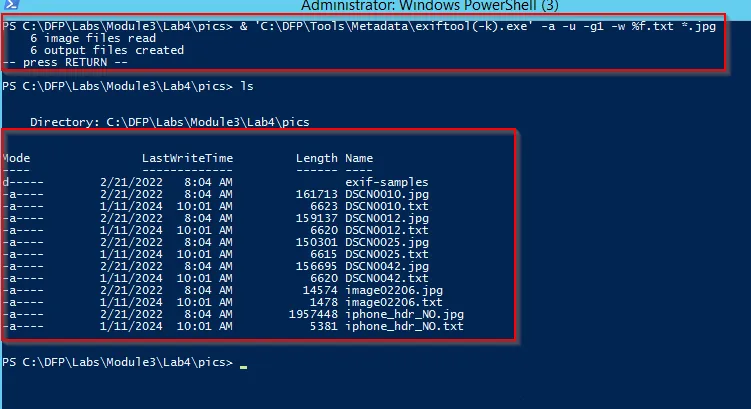Select the DSCN0012.txt file name
751x409 pixels.
click(x=387, y=230)
